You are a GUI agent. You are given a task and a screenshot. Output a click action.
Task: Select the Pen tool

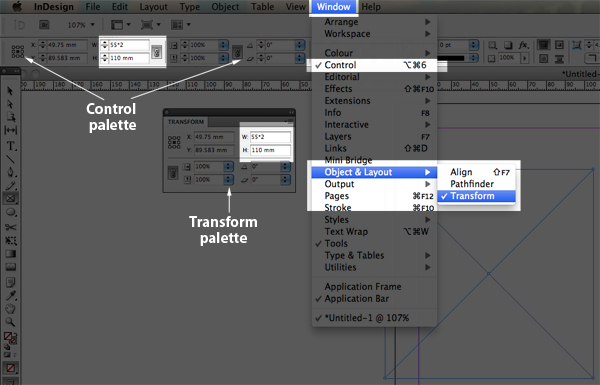point(10,172)
